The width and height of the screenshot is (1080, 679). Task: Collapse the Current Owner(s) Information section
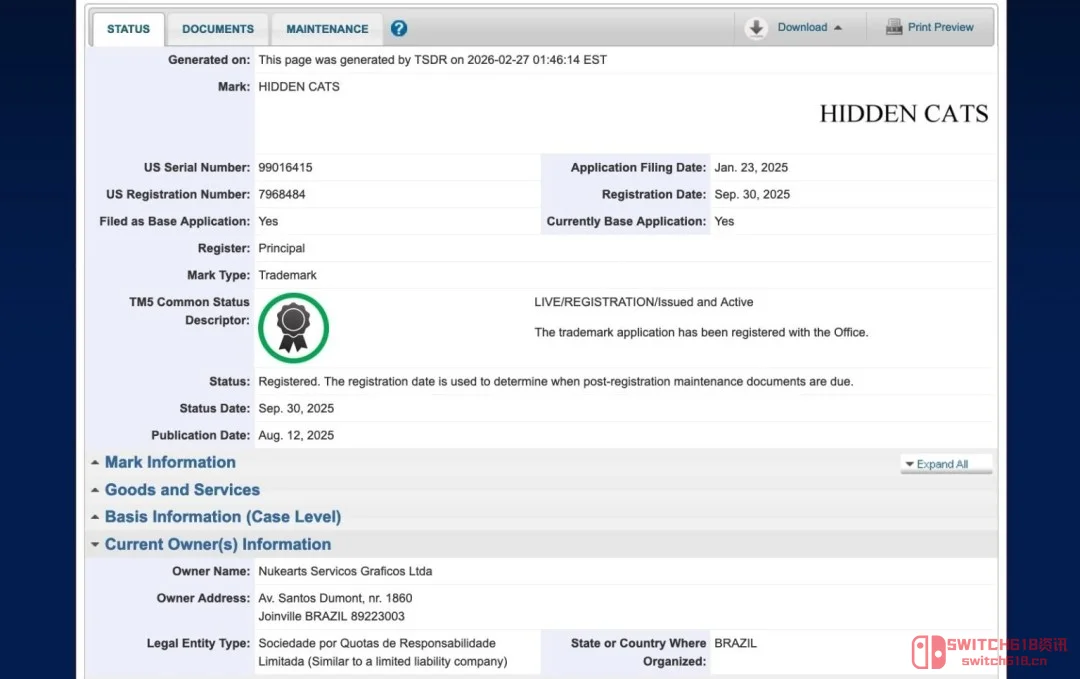click(217, 544)
